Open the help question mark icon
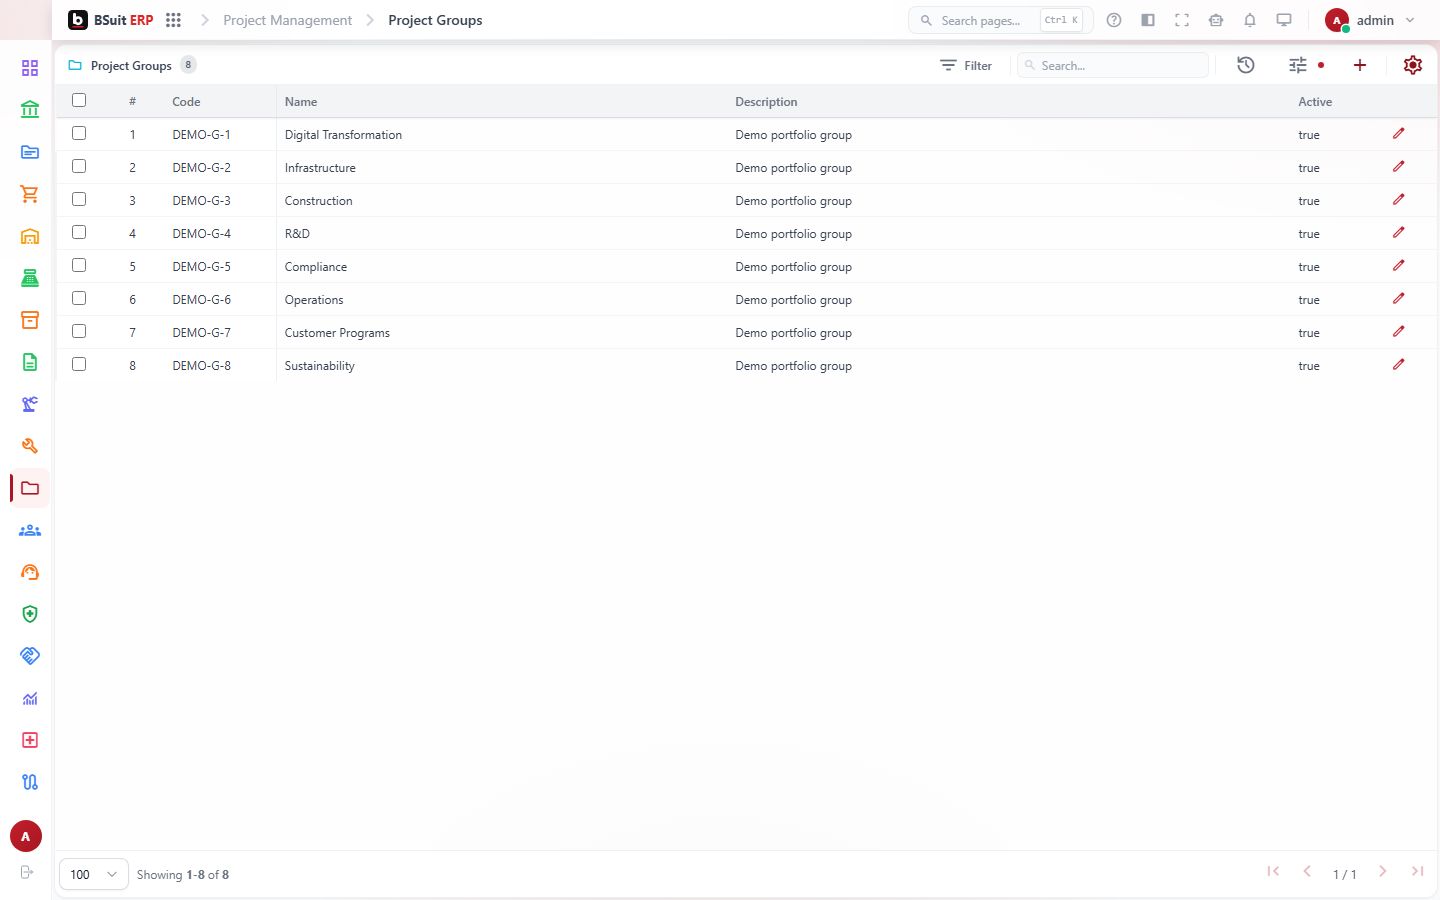Viewport: 1440px width, 900px height. coord(1114,20)
